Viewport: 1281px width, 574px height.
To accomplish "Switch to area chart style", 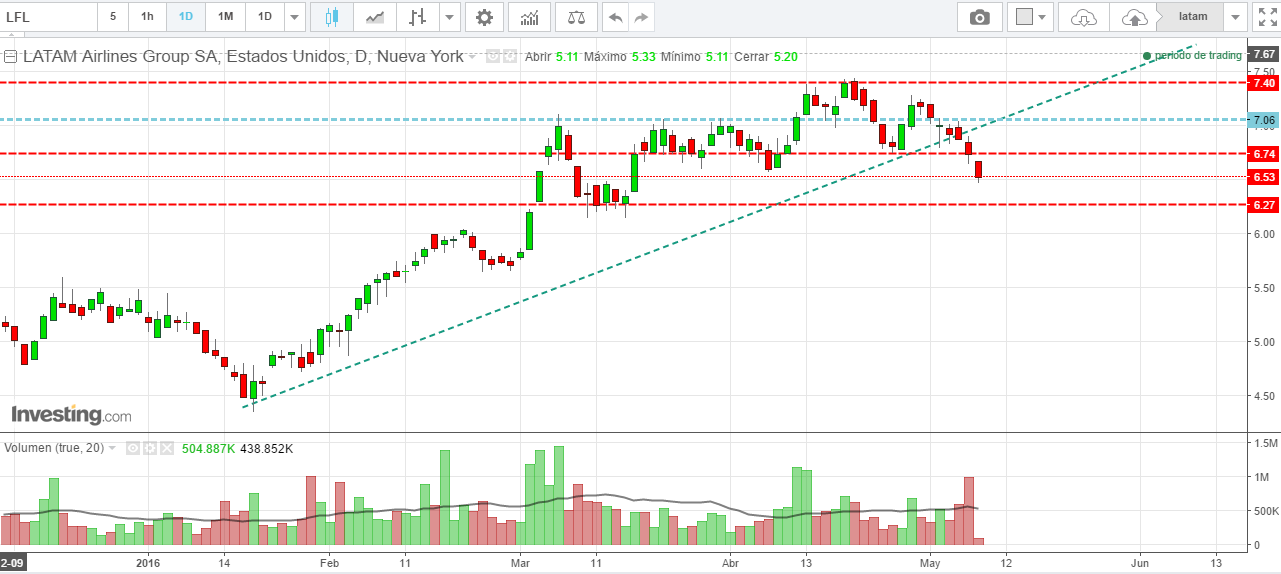I will (375, 17).
